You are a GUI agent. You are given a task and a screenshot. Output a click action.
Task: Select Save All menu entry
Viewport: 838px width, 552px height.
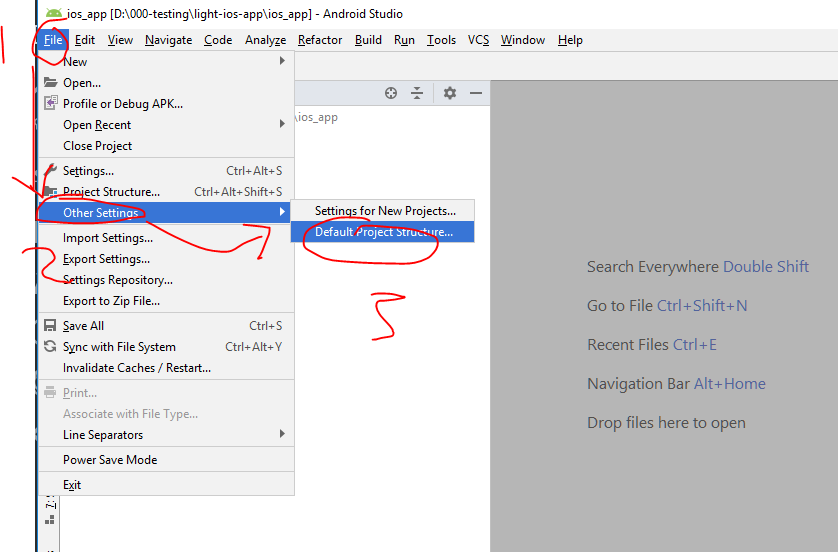tap(166, 326)
